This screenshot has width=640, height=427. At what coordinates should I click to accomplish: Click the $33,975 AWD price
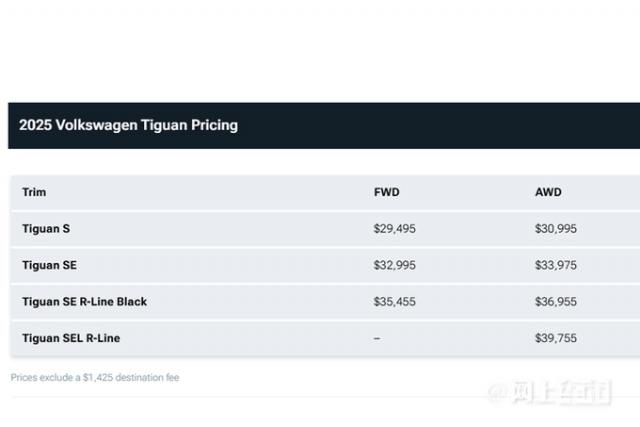point(555,265)
